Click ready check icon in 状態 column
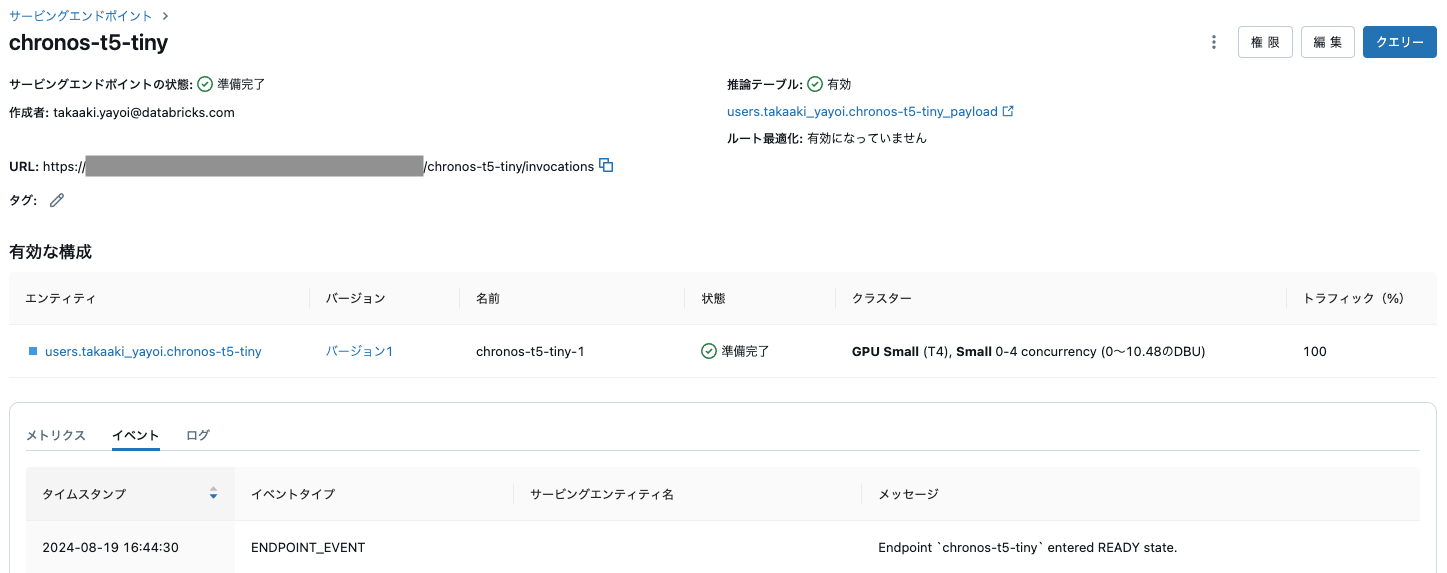The width and height of the screenshot is (1447, 573). (709, 351)
